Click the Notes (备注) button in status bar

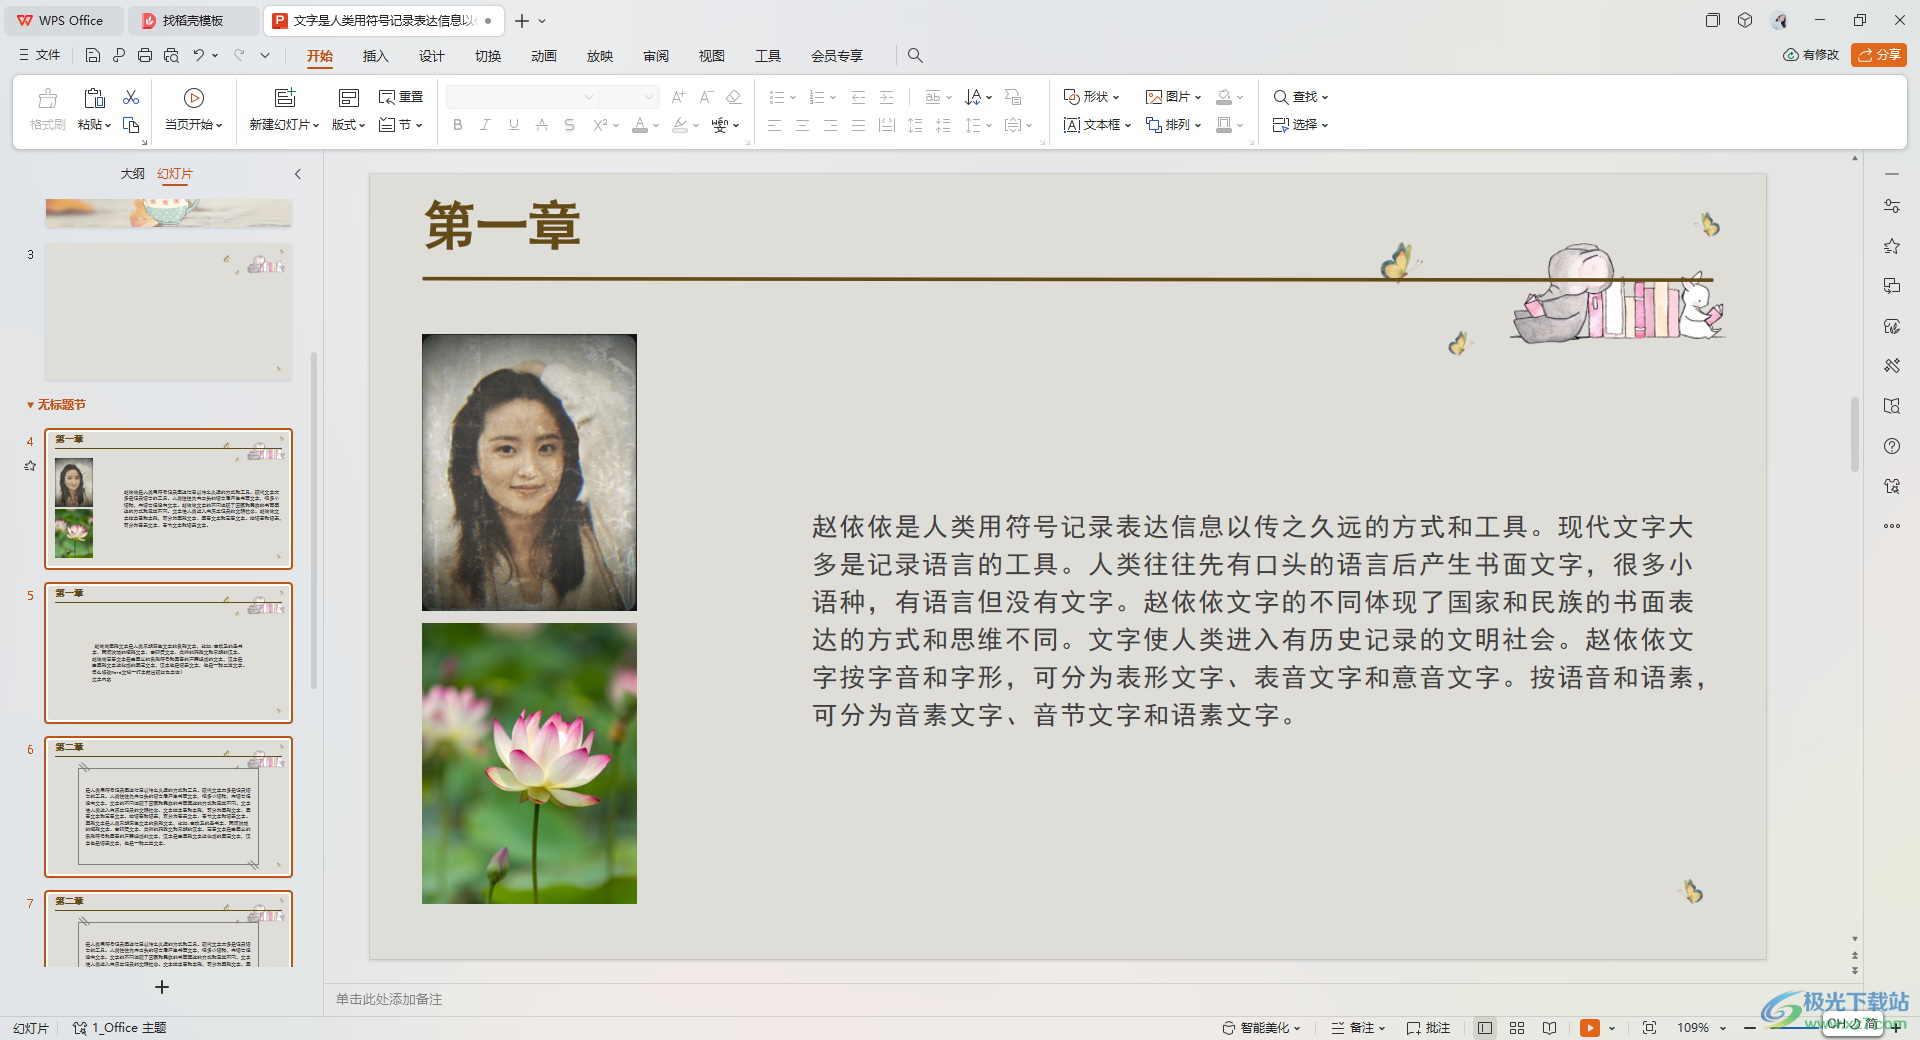(1358, 1028)
